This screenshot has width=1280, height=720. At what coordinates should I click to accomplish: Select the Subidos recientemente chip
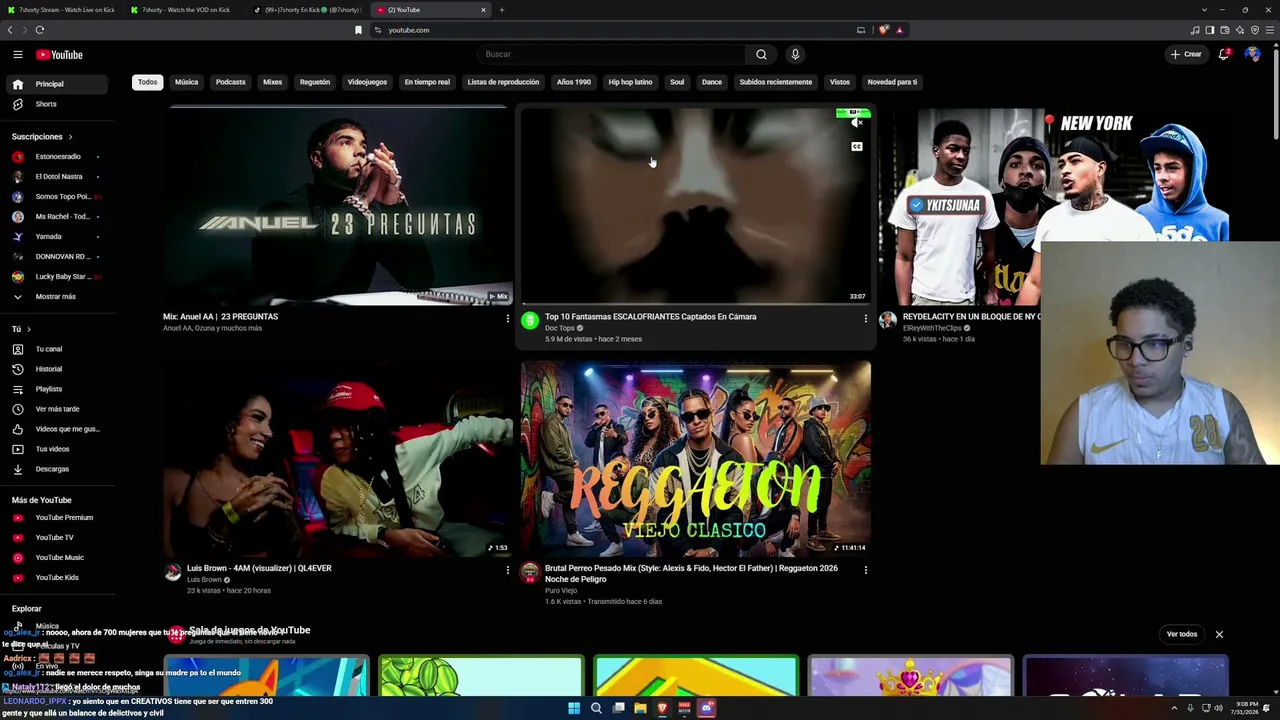(x=776, y=82)
